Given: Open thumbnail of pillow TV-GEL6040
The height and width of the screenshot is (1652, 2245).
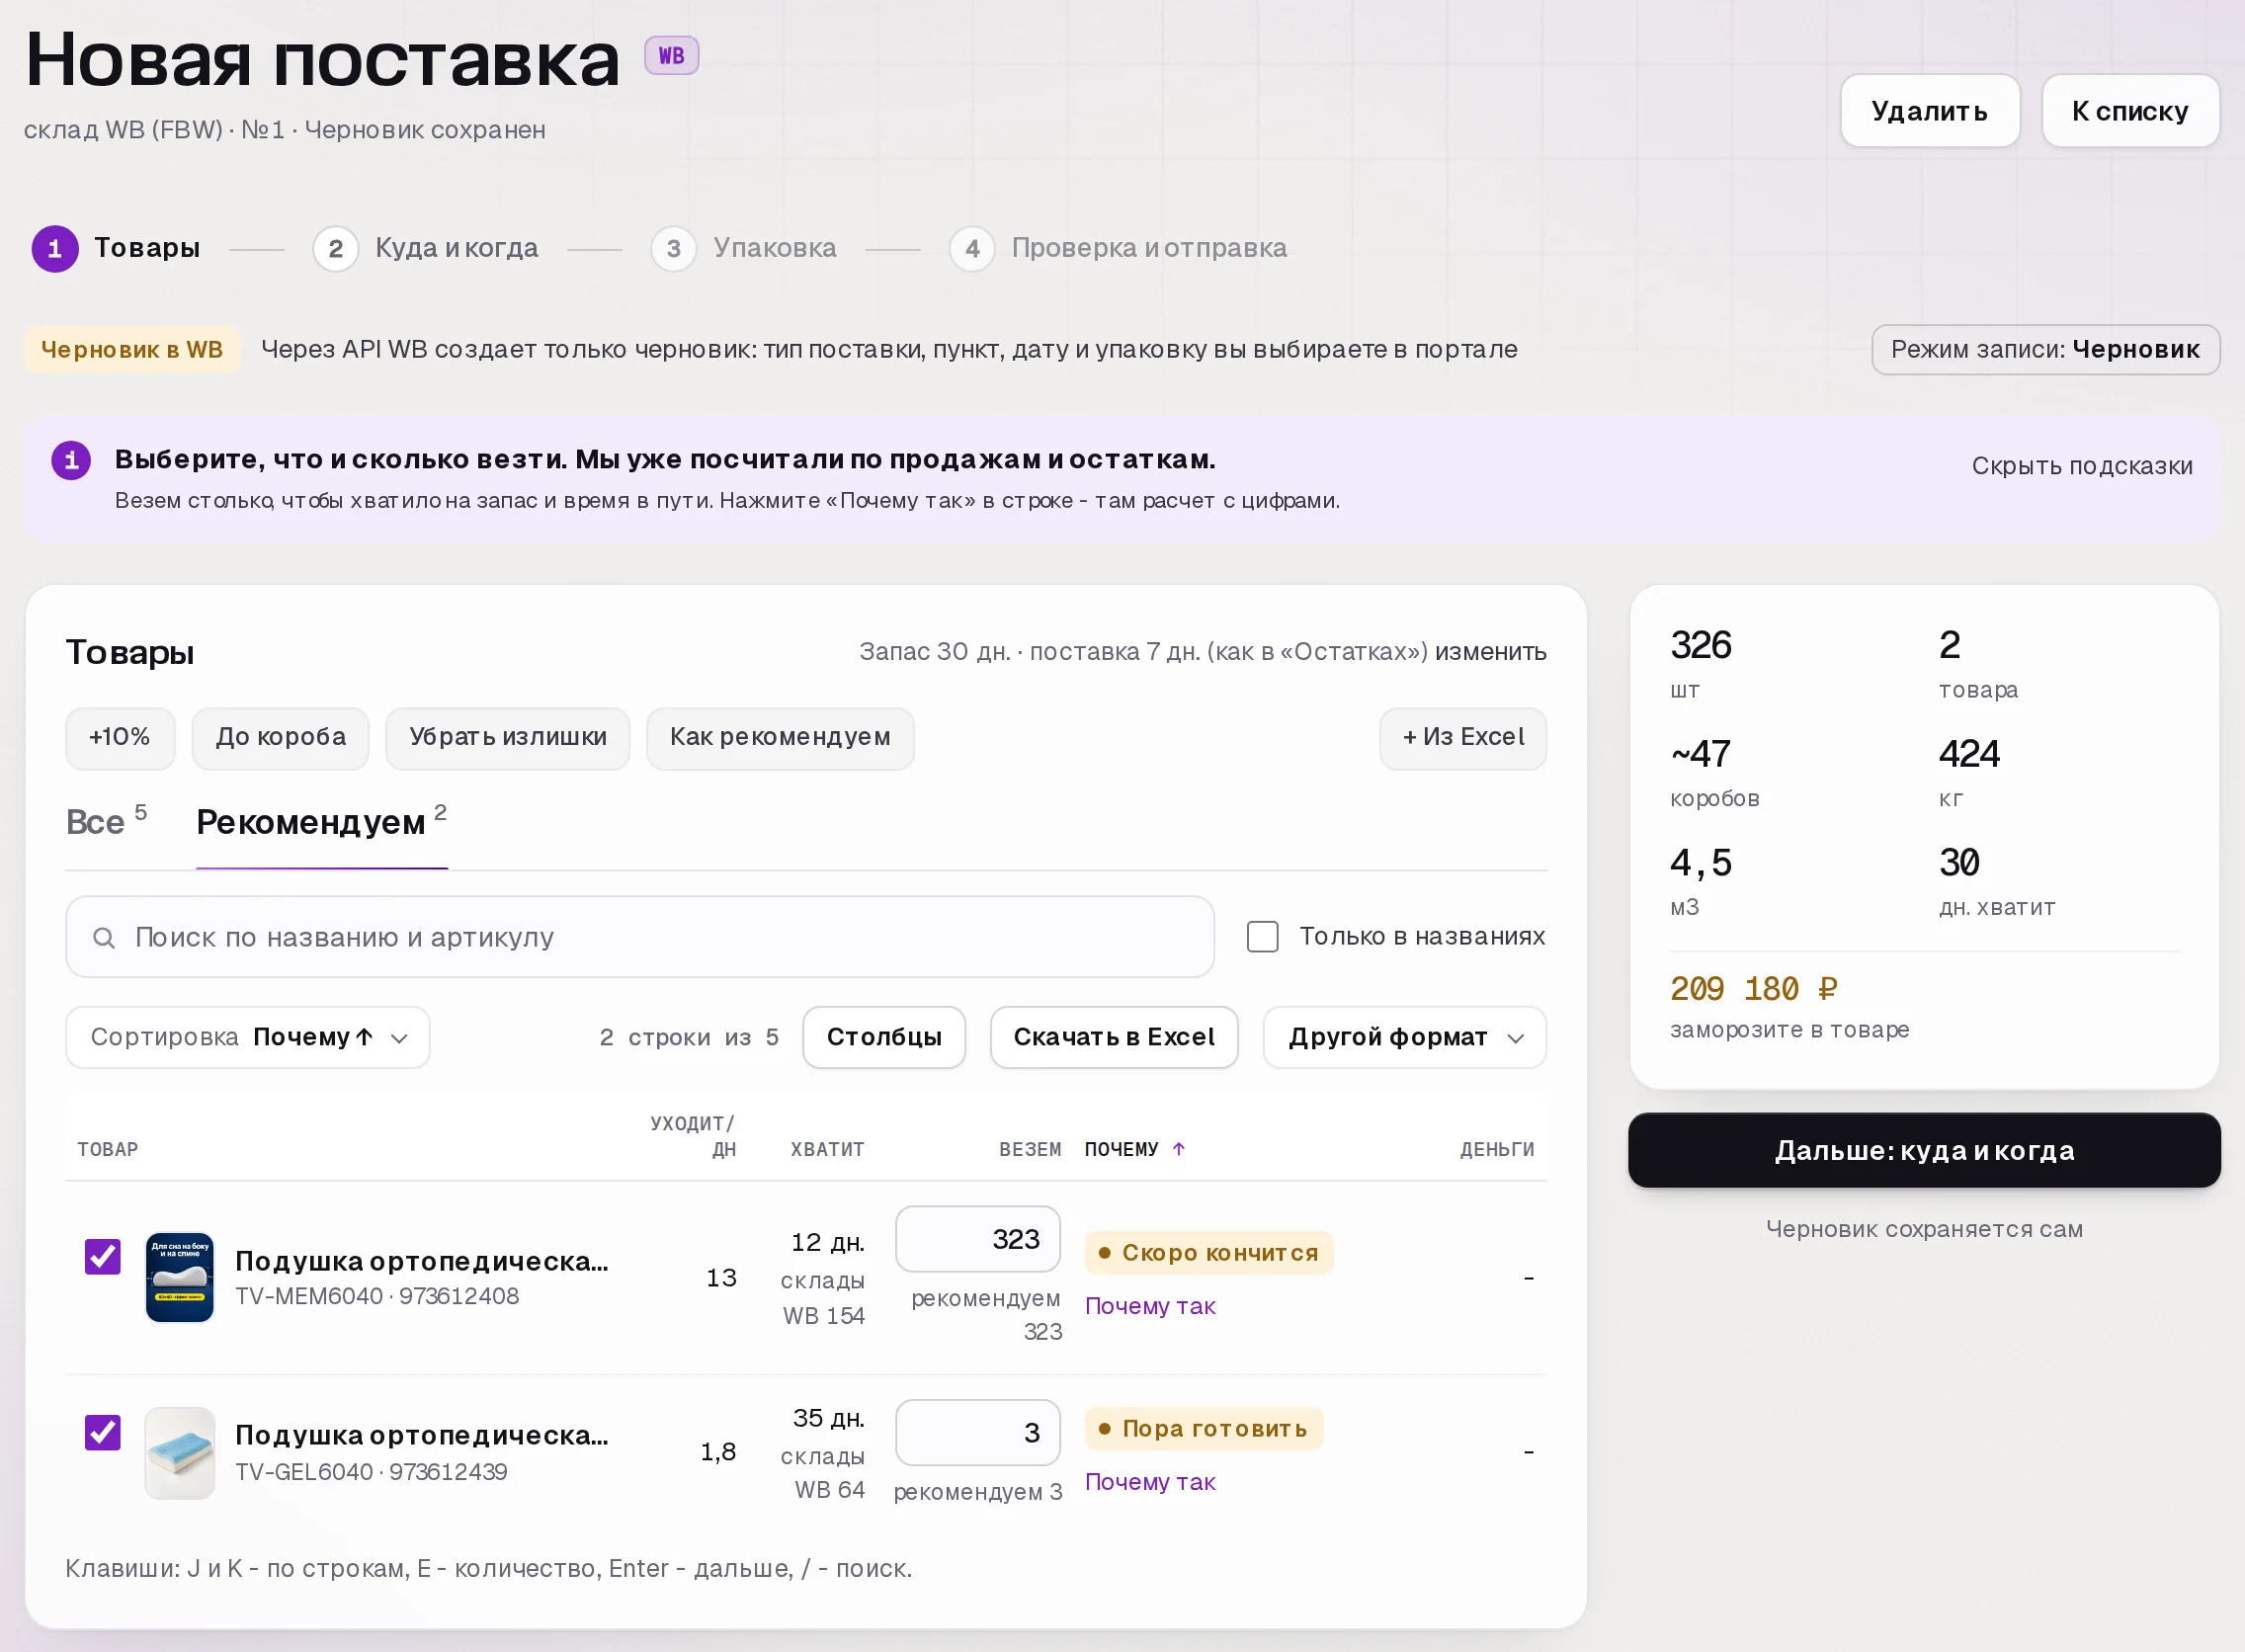Looking at the screenshot, I should (x=180, y=1452).
